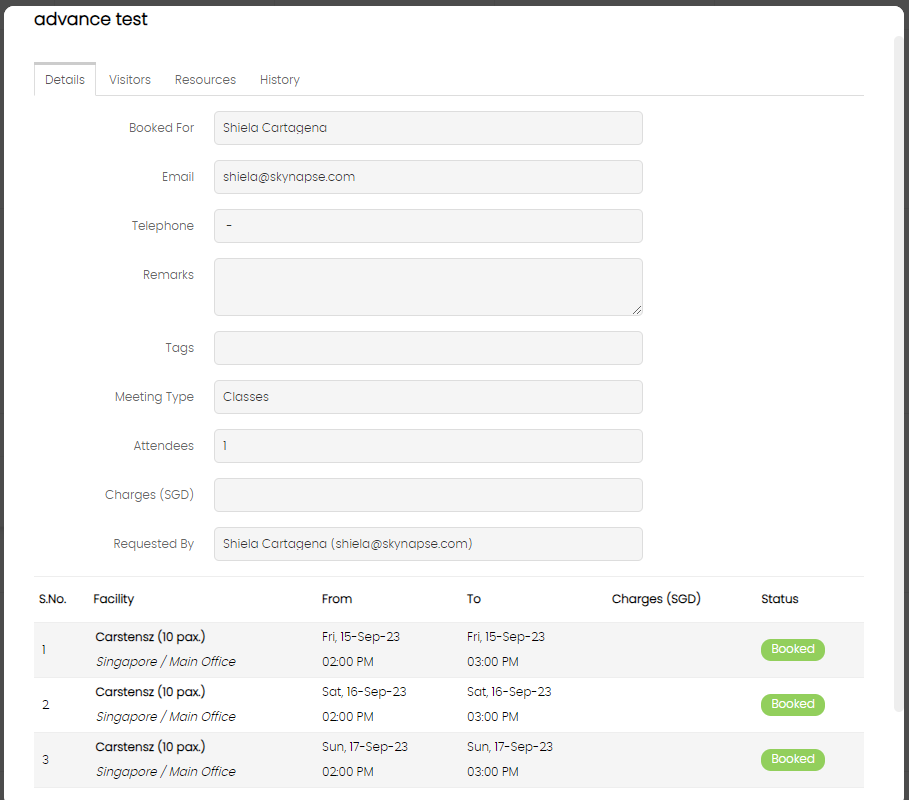Click the Booked status badge for 16-Sep-23
The height and width of the screenshot is (800, 909).
[792, 704]
